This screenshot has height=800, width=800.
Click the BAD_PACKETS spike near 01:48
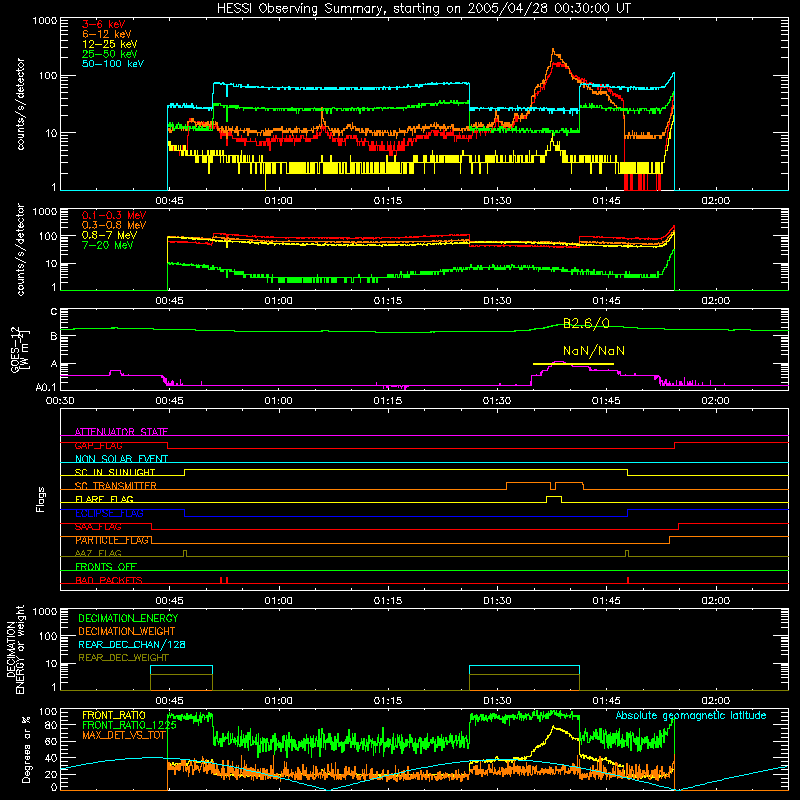[628, 580]
